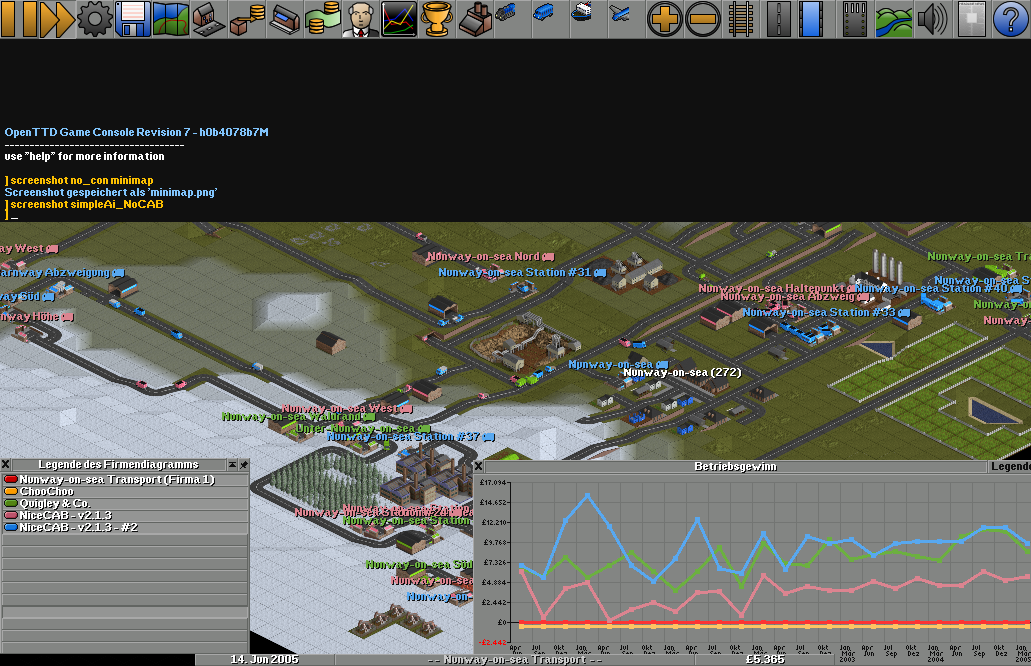Image resolution: width=1031 pixels, height=666 pixels.
Task: Close the Legende des Firmendiagramms window
Action: (x=5, y=465)
